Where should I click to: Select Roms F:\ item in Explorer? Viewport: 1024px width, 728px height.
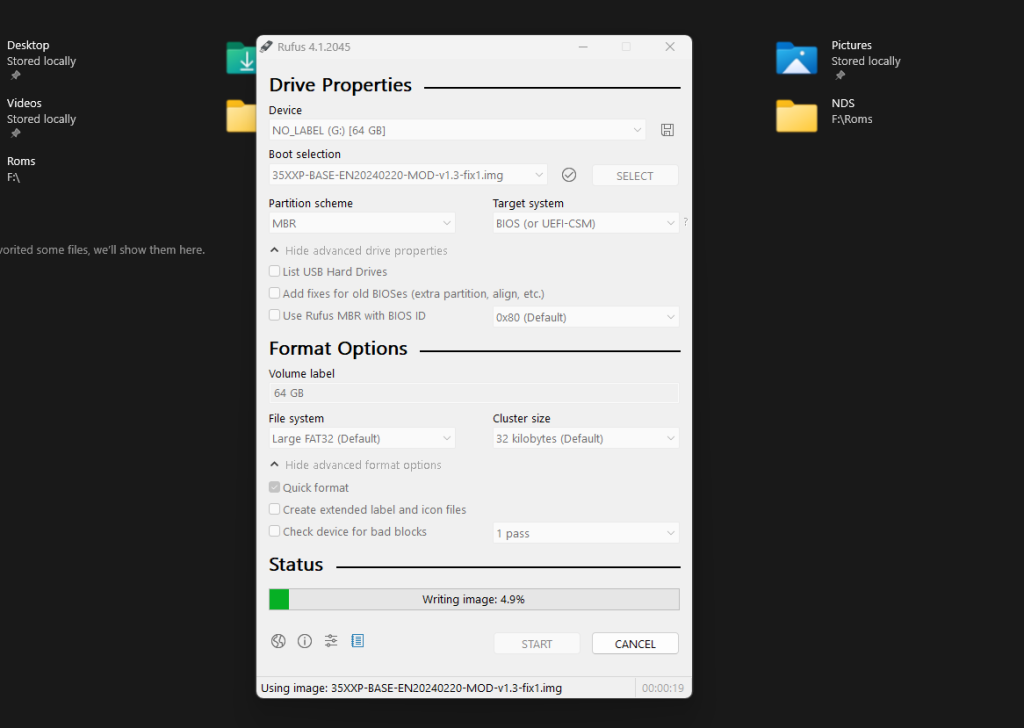[x=21, y=169]
